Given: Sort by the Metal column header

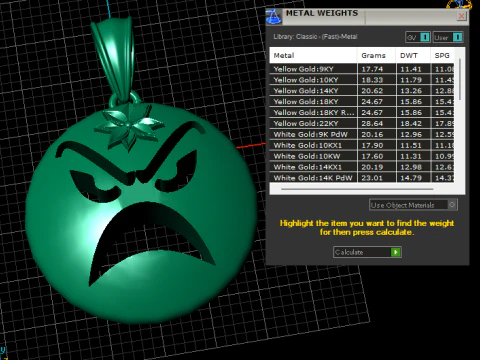Looking at the screenshot, I should point(313,55).
